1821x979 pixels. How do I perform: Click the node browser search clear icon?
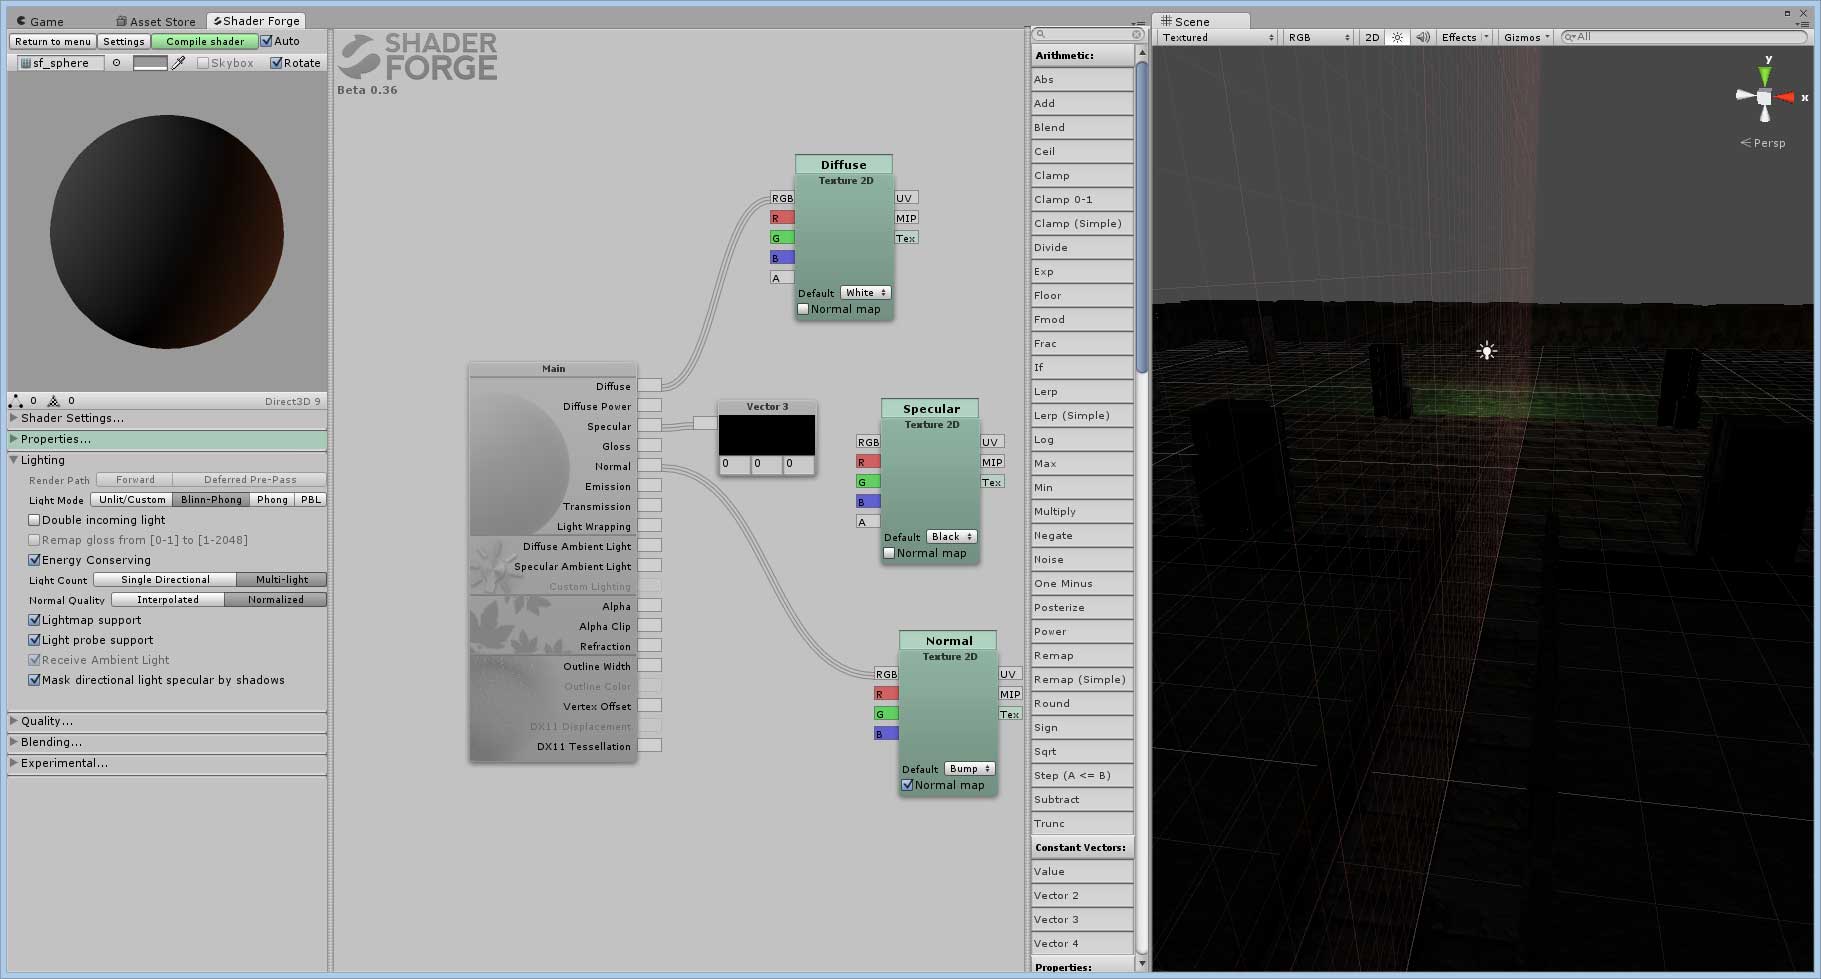tap(1136, 34)
